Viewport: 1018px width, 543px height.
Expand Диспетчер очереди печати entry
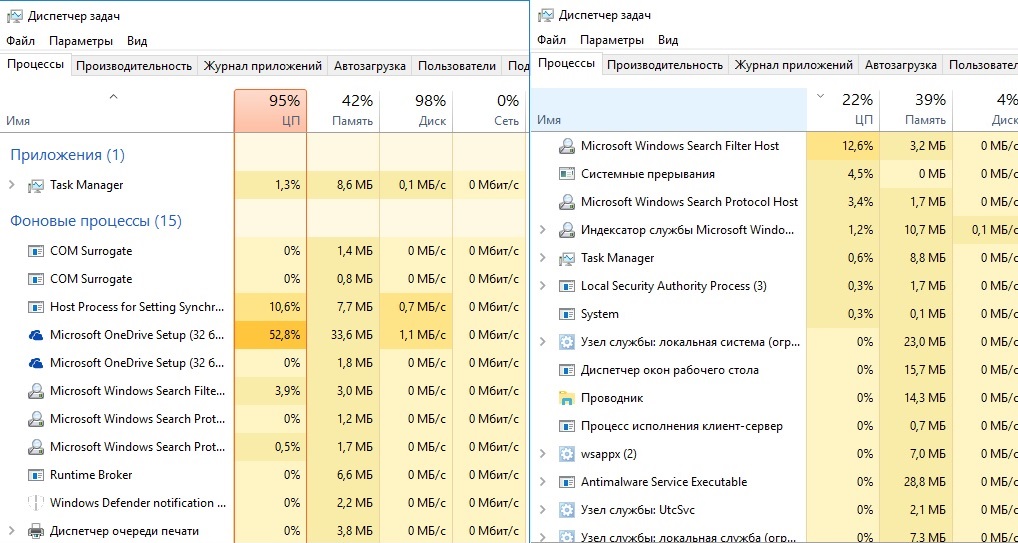click(x=11, y=531)
